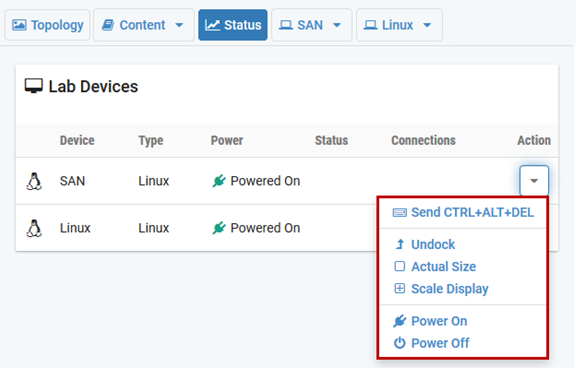The height and width of the screenshot is (370, 576).
Task: Click the Content tab label
Action: click(x=142, y=25)
